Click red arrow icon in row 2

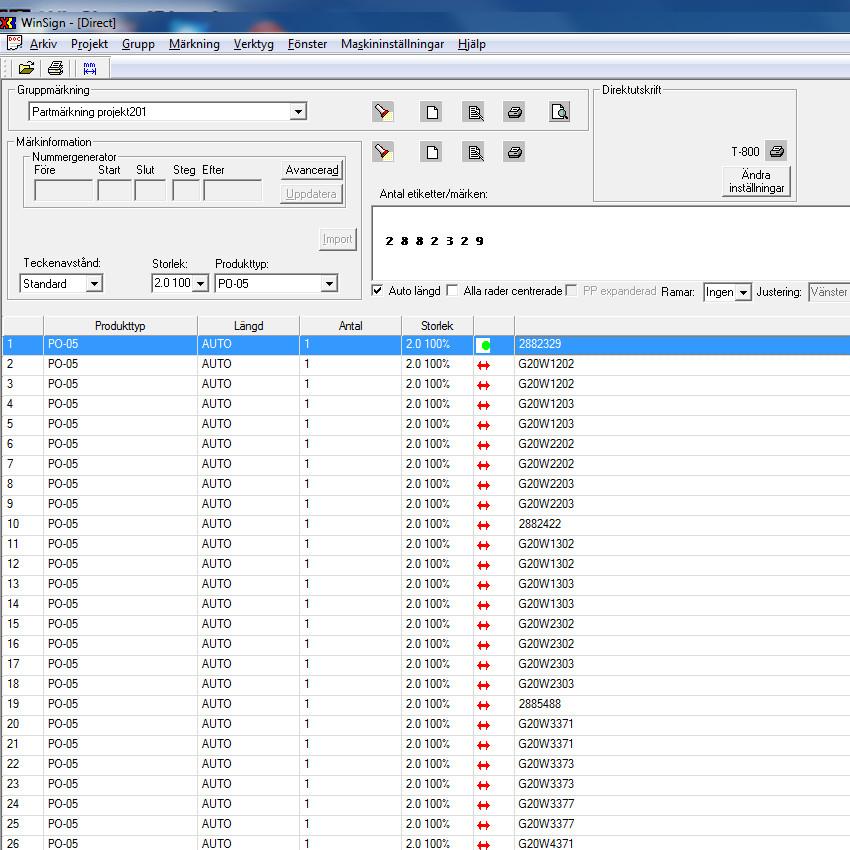coord(483,365)
